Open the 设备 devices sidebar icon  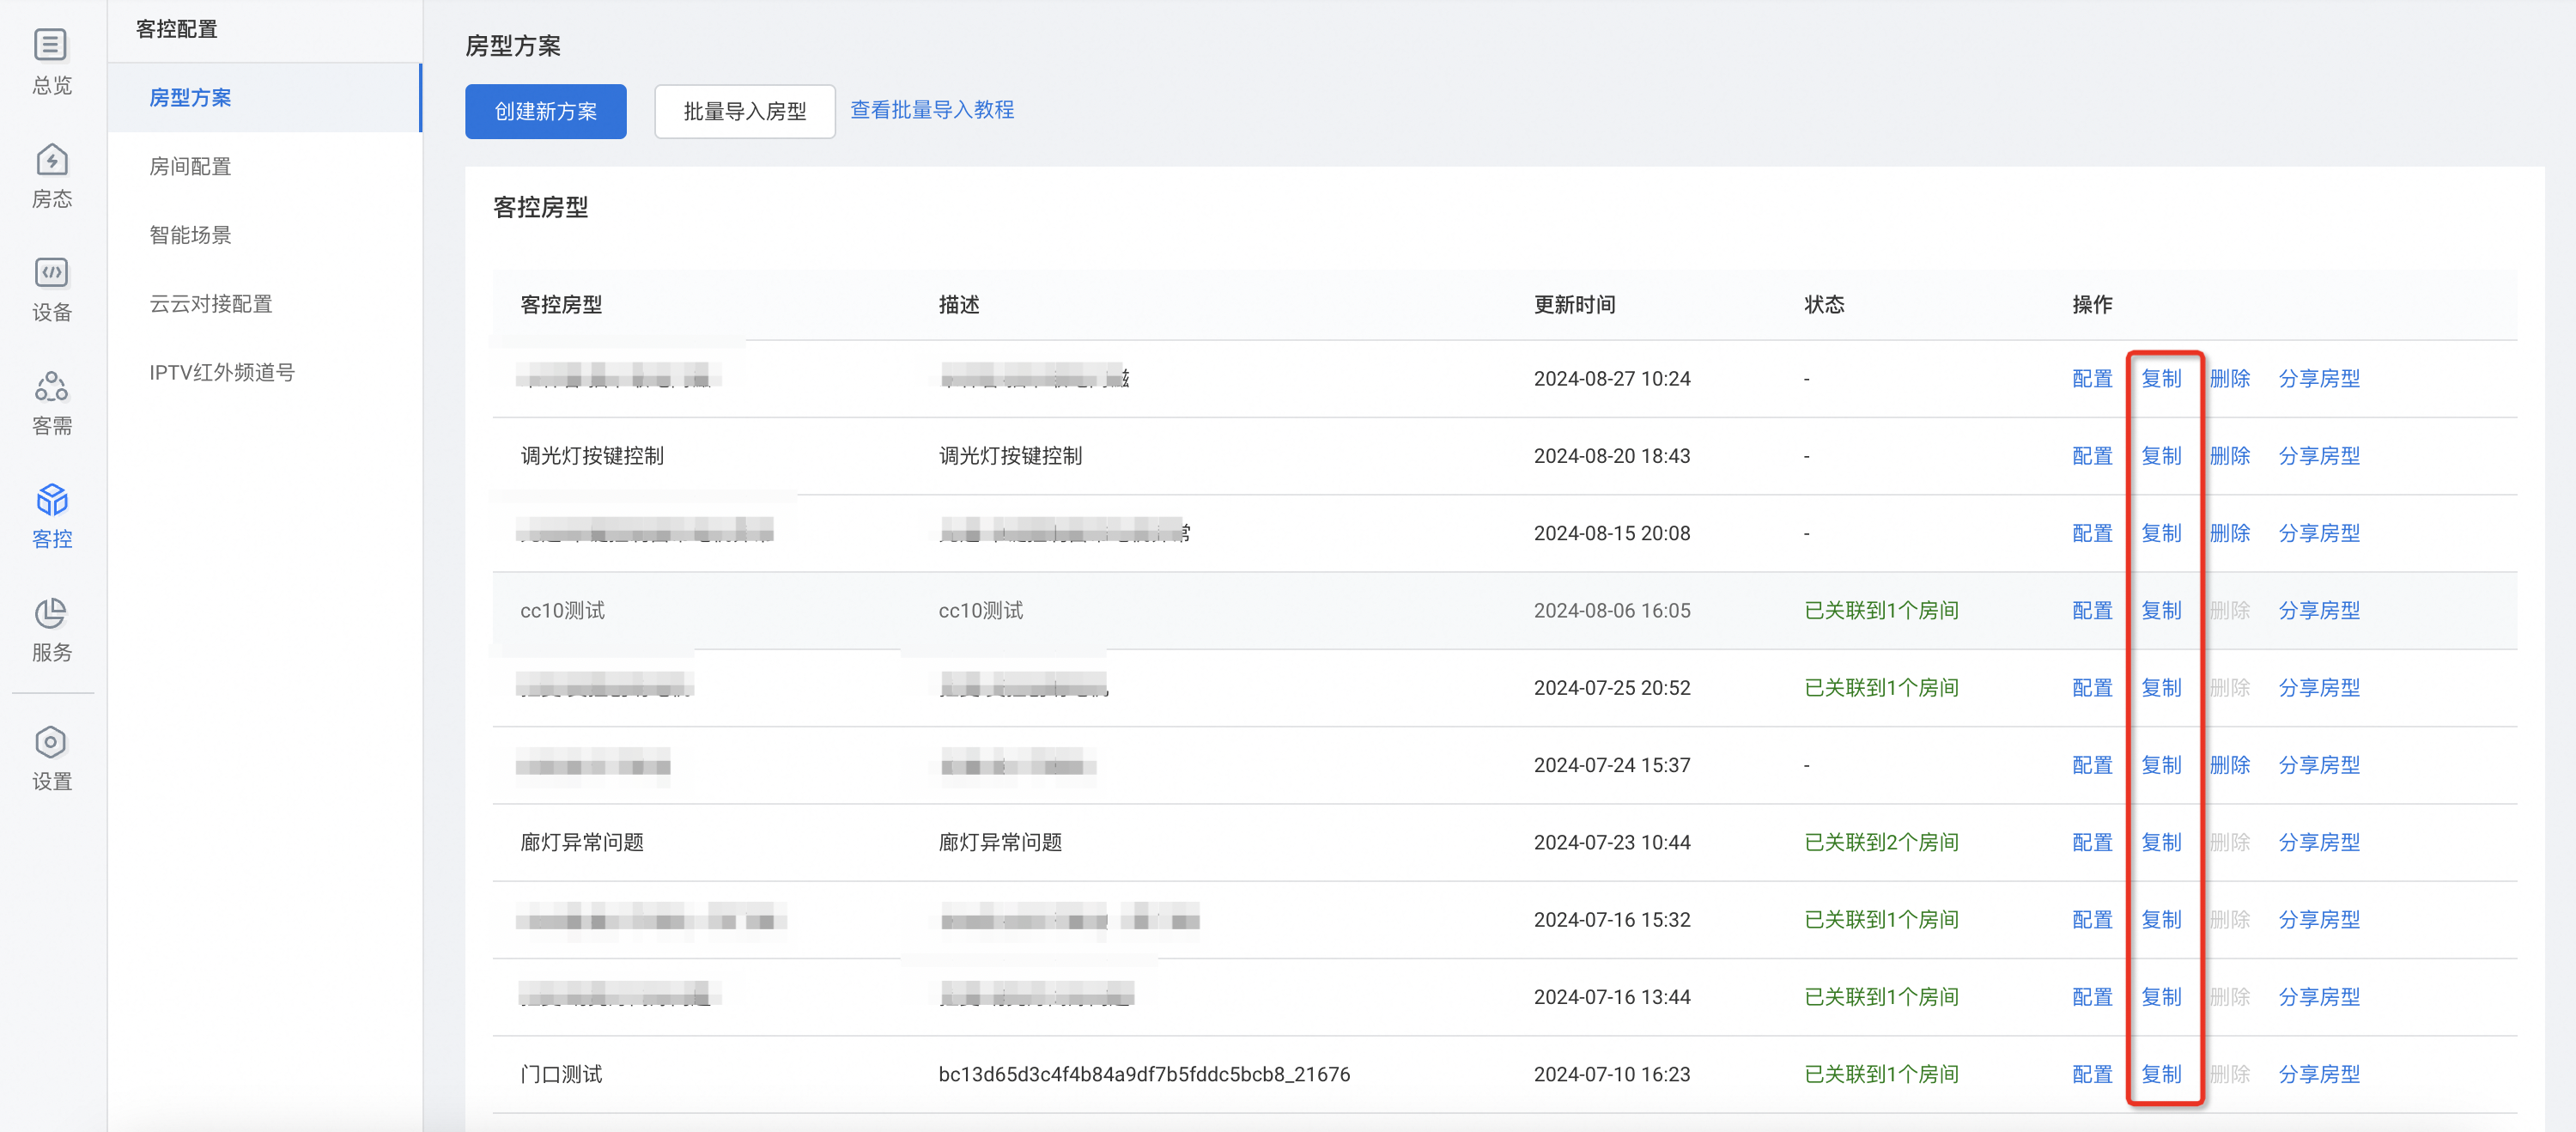pyautogui.click(x=51, y=273)
